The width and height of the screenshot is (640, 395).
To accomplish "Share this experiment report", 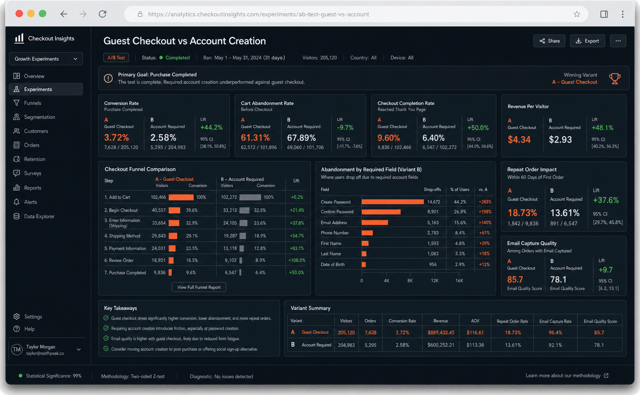I will click(x=549, y=41).
